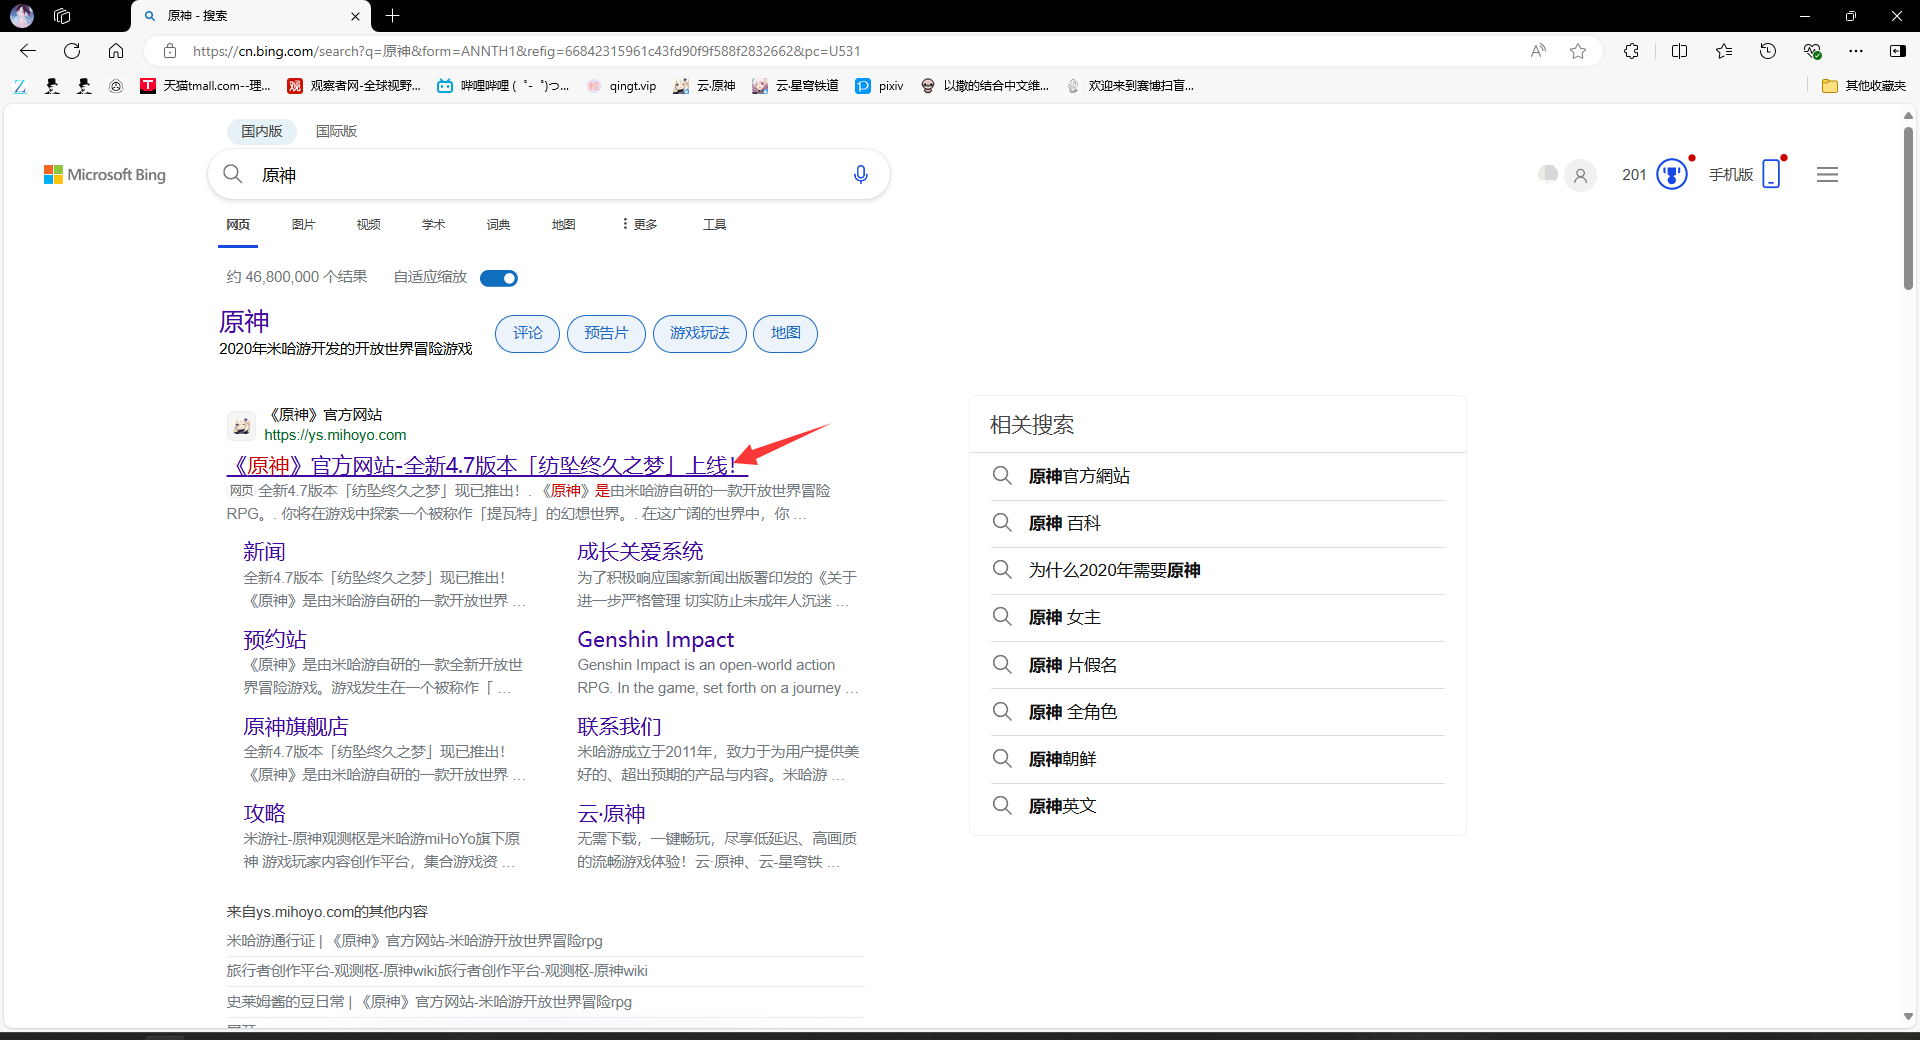Open the pixiv bookmark on the favorites bar
Image resolution: width=1920 pixels, height=1040 pixels.
(880, 86)
